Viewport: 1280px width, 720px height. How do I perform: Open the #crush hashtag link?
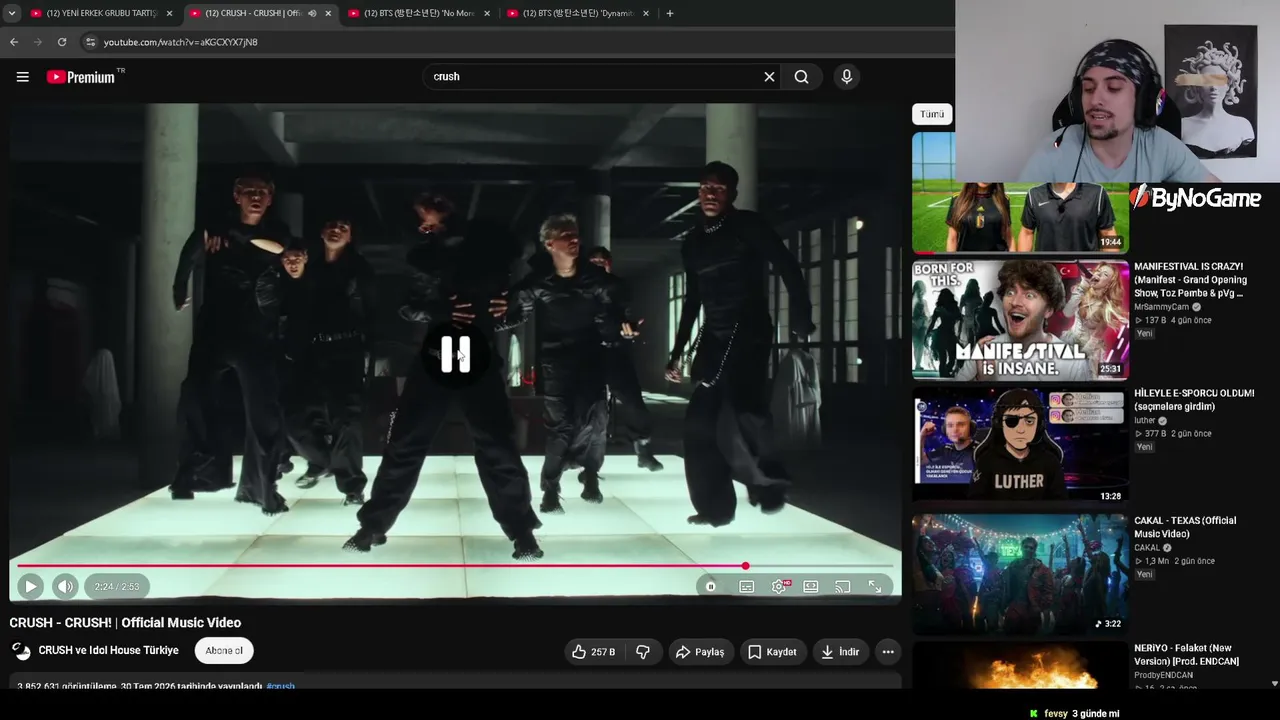click(x=281, y=686)
